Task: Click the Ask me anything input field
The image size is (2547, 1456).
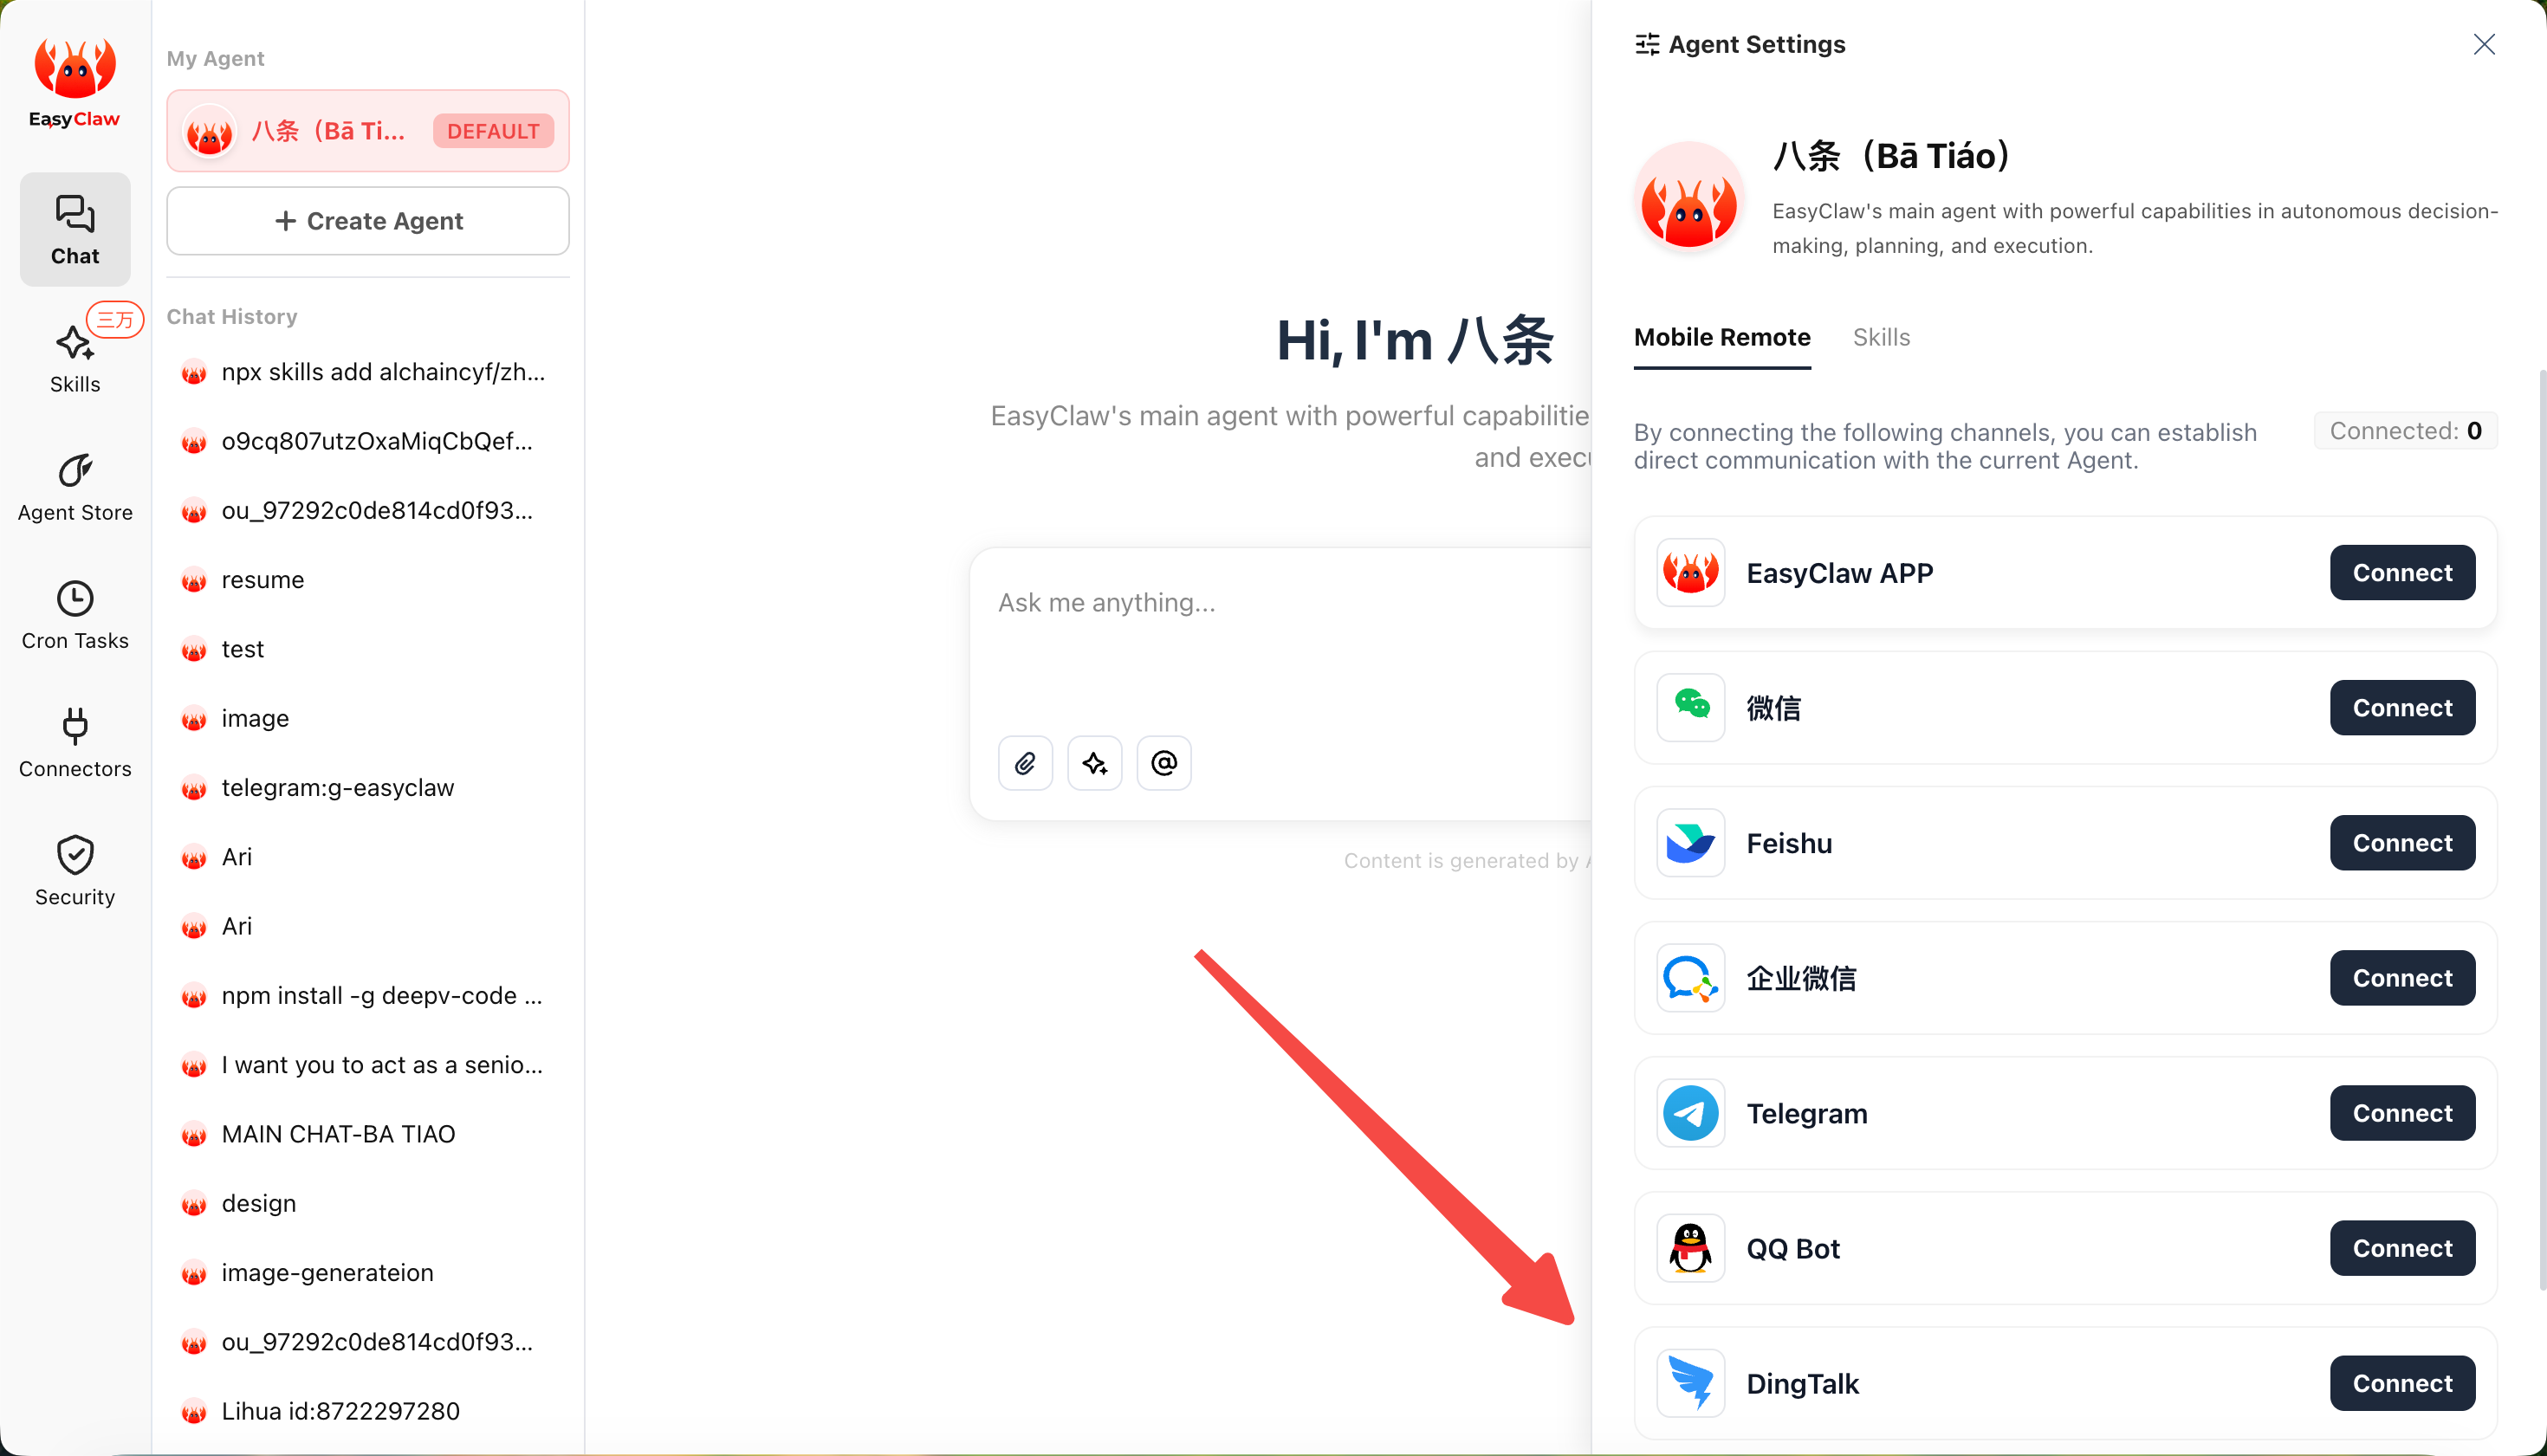Action: (x=1280, y=640)
